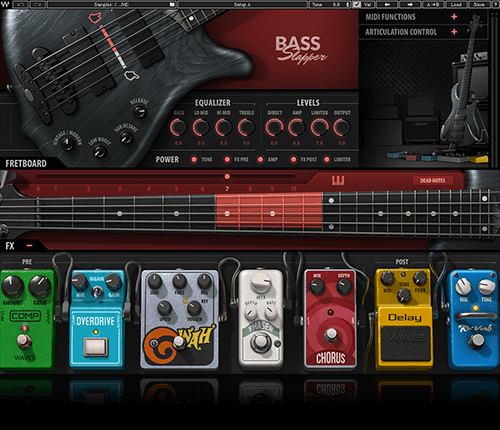The height and width of the screenshot is (430, 500).
Task: Toggle the Phaser pedal footswitch
Action: click(x=260, y=343)
